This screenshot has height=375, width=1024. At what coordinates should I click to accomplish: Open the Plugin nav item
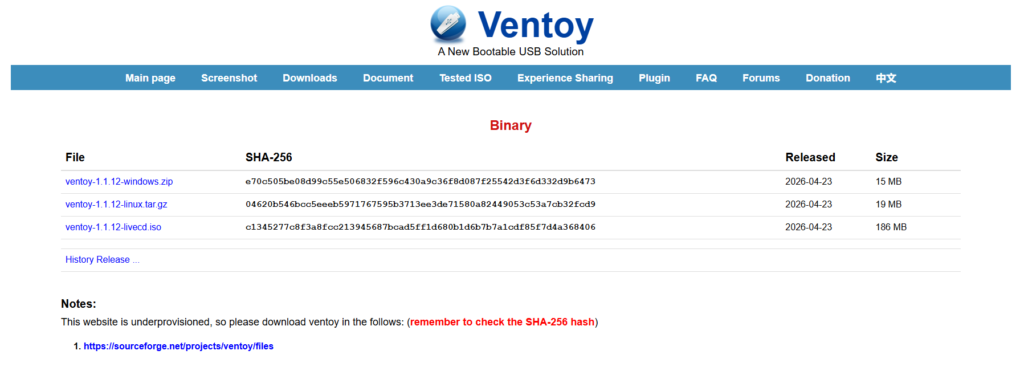click(x=654, y=78)
